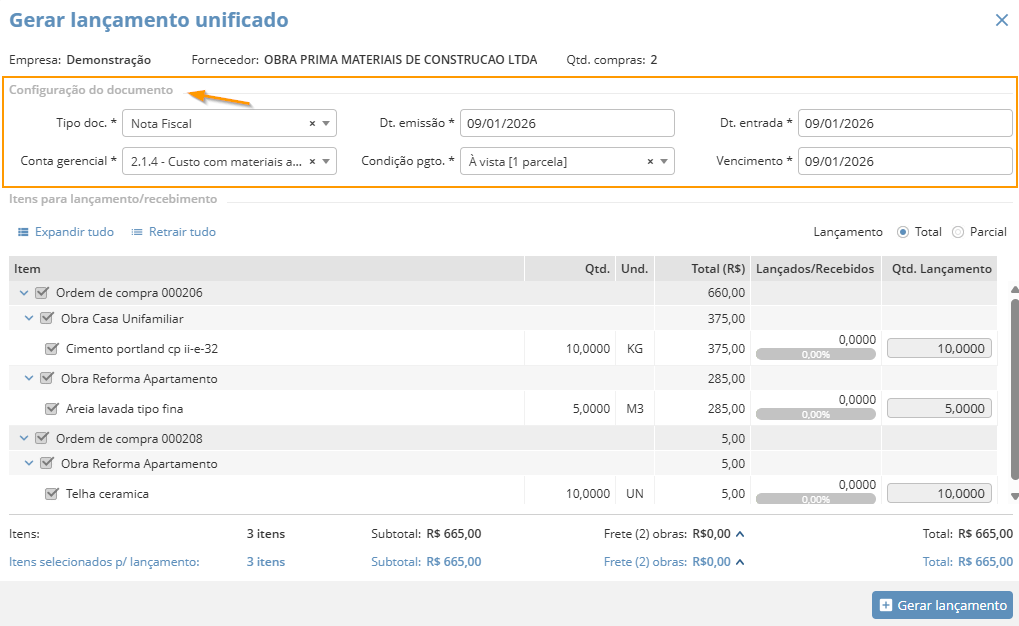Uncheck the Cimento portland cp ii-e-32 item
The width and height of the screenshot is (1019, 626).
pos(52,349)
